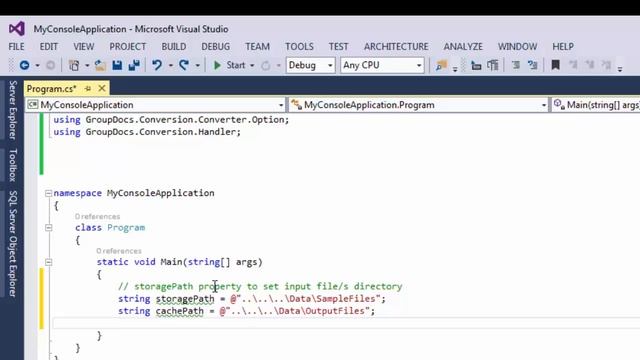Click the storagePath comment line
This screenshot has width=640, height=360.
tap(260, 287)
